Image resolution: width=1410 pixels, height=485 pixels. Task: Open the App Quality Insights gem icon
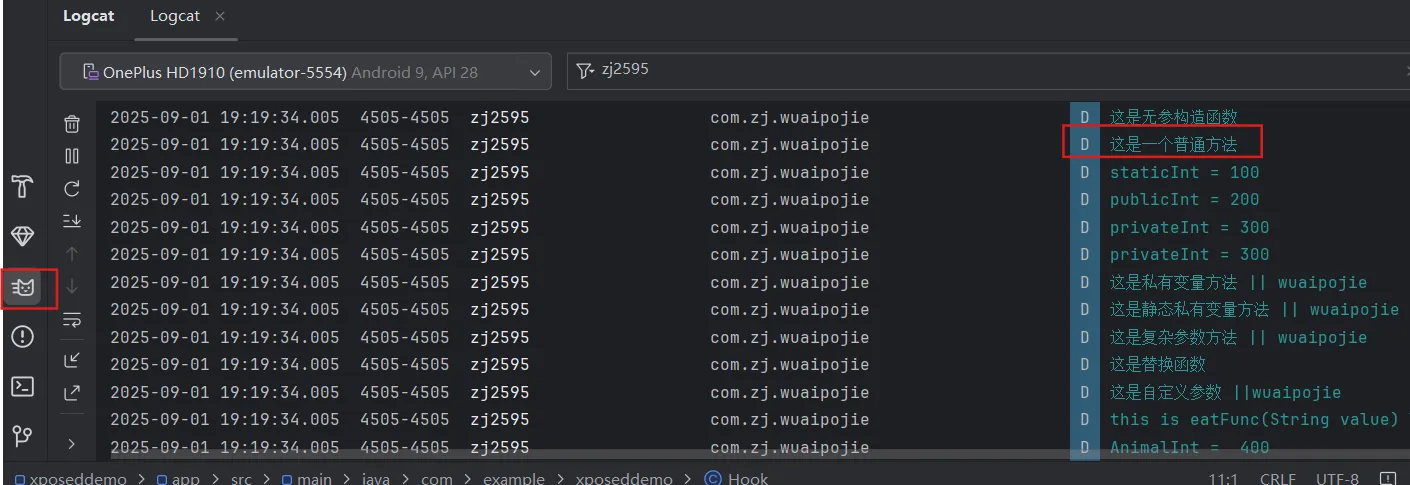pyautogui.click(x=22, y=236)
